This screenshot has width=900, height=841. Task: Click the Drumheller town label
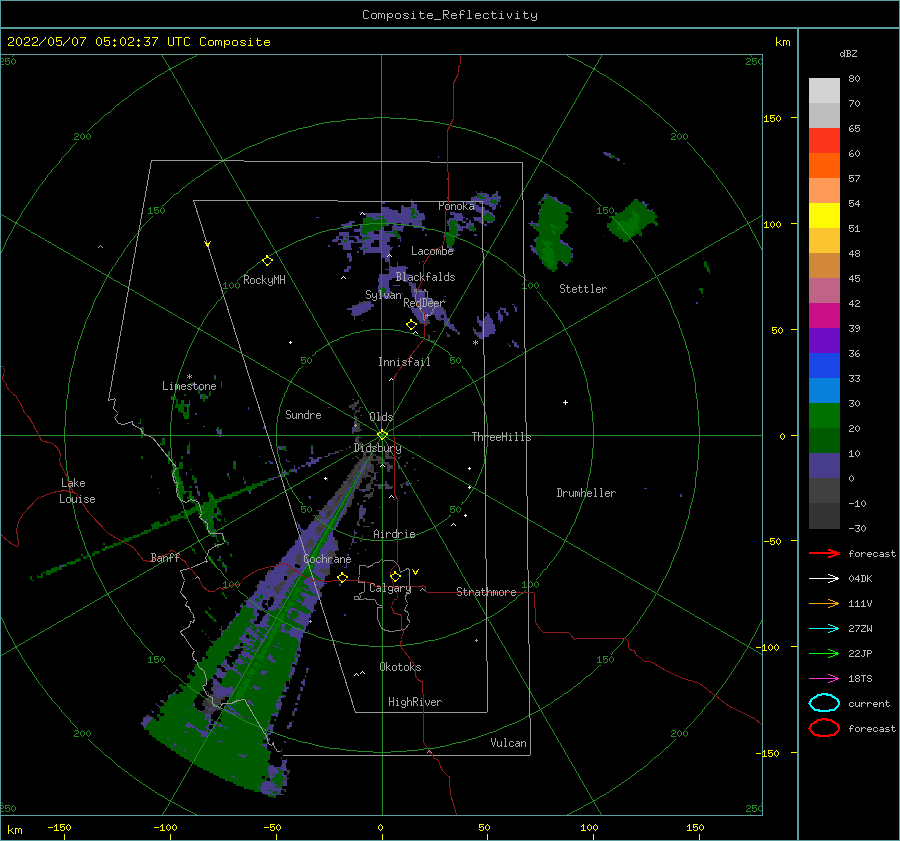click(x=586, y=493)
